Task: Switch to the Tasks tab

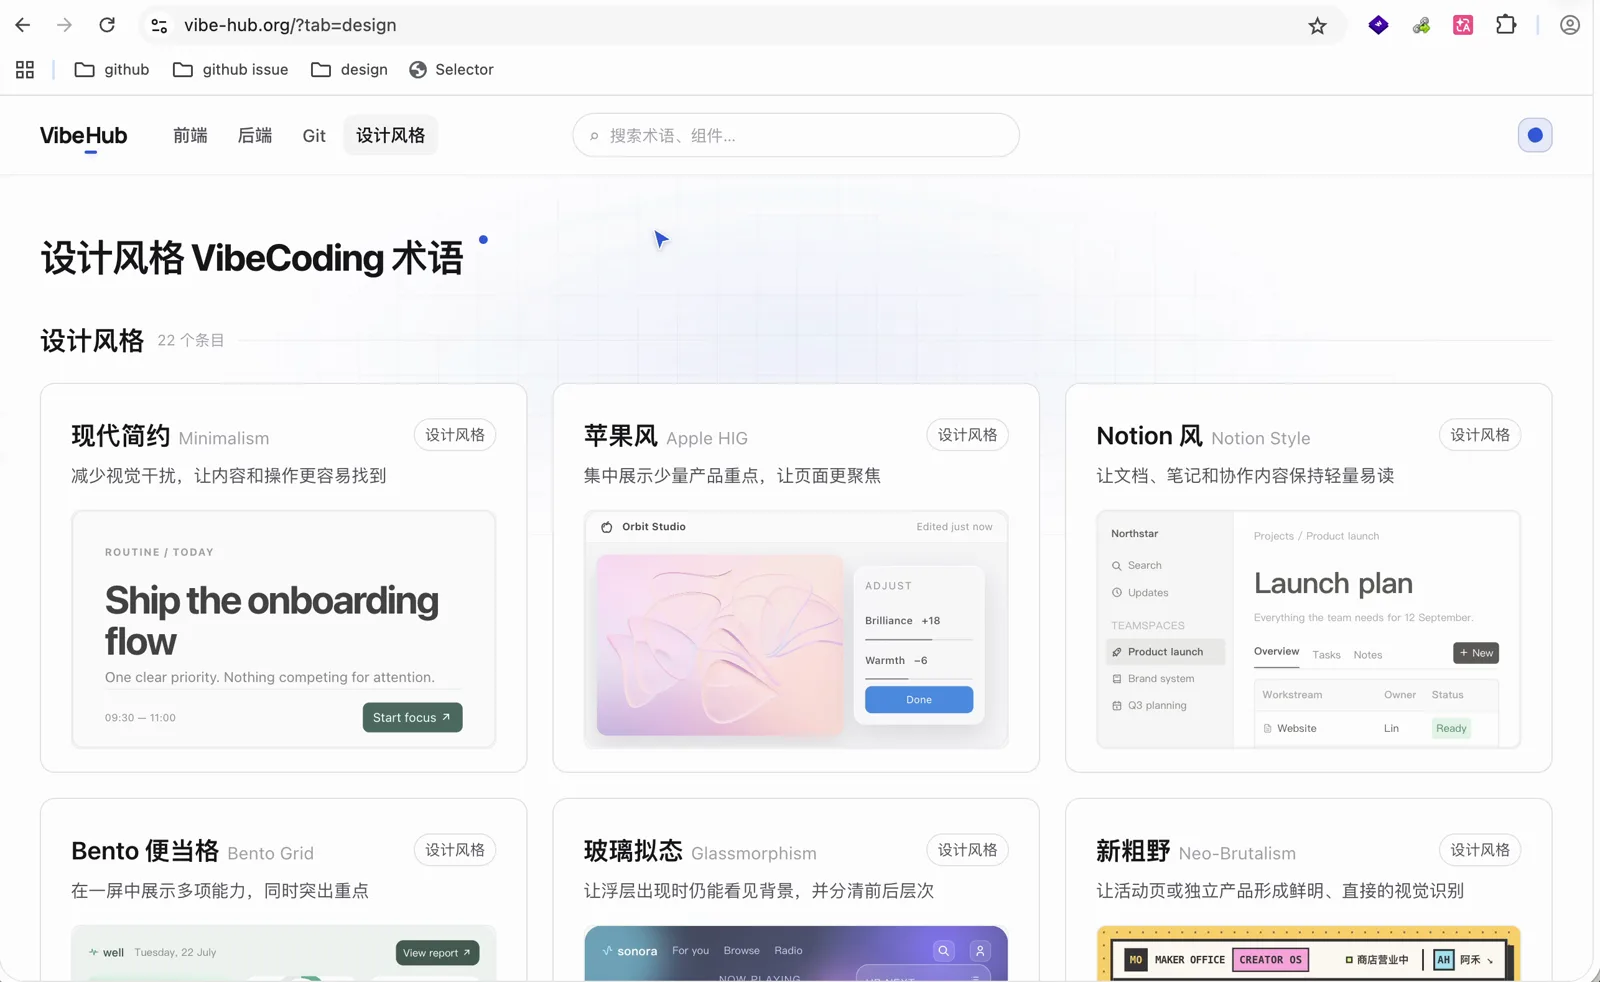Action: pos(1326,655)
